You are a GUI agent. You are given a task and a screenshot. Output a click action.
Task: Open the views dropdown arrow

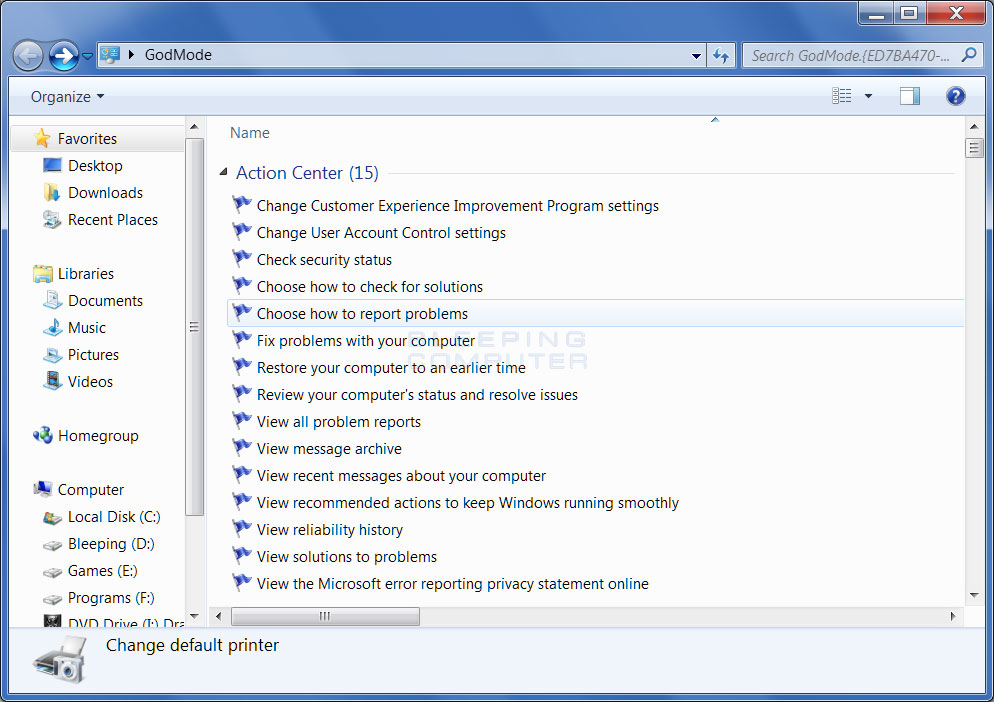pos(868,96)
